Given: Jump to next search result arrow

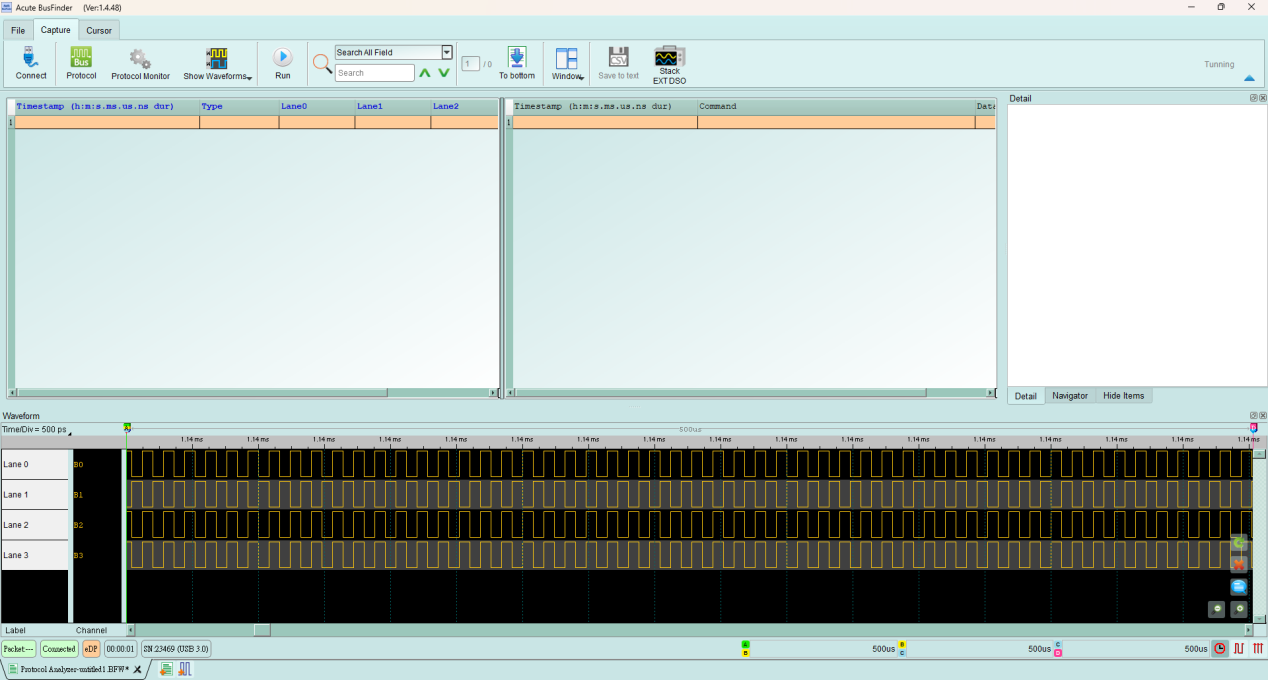Looking at the screenshot, I should pyautogui.click(x=444, y=73).
